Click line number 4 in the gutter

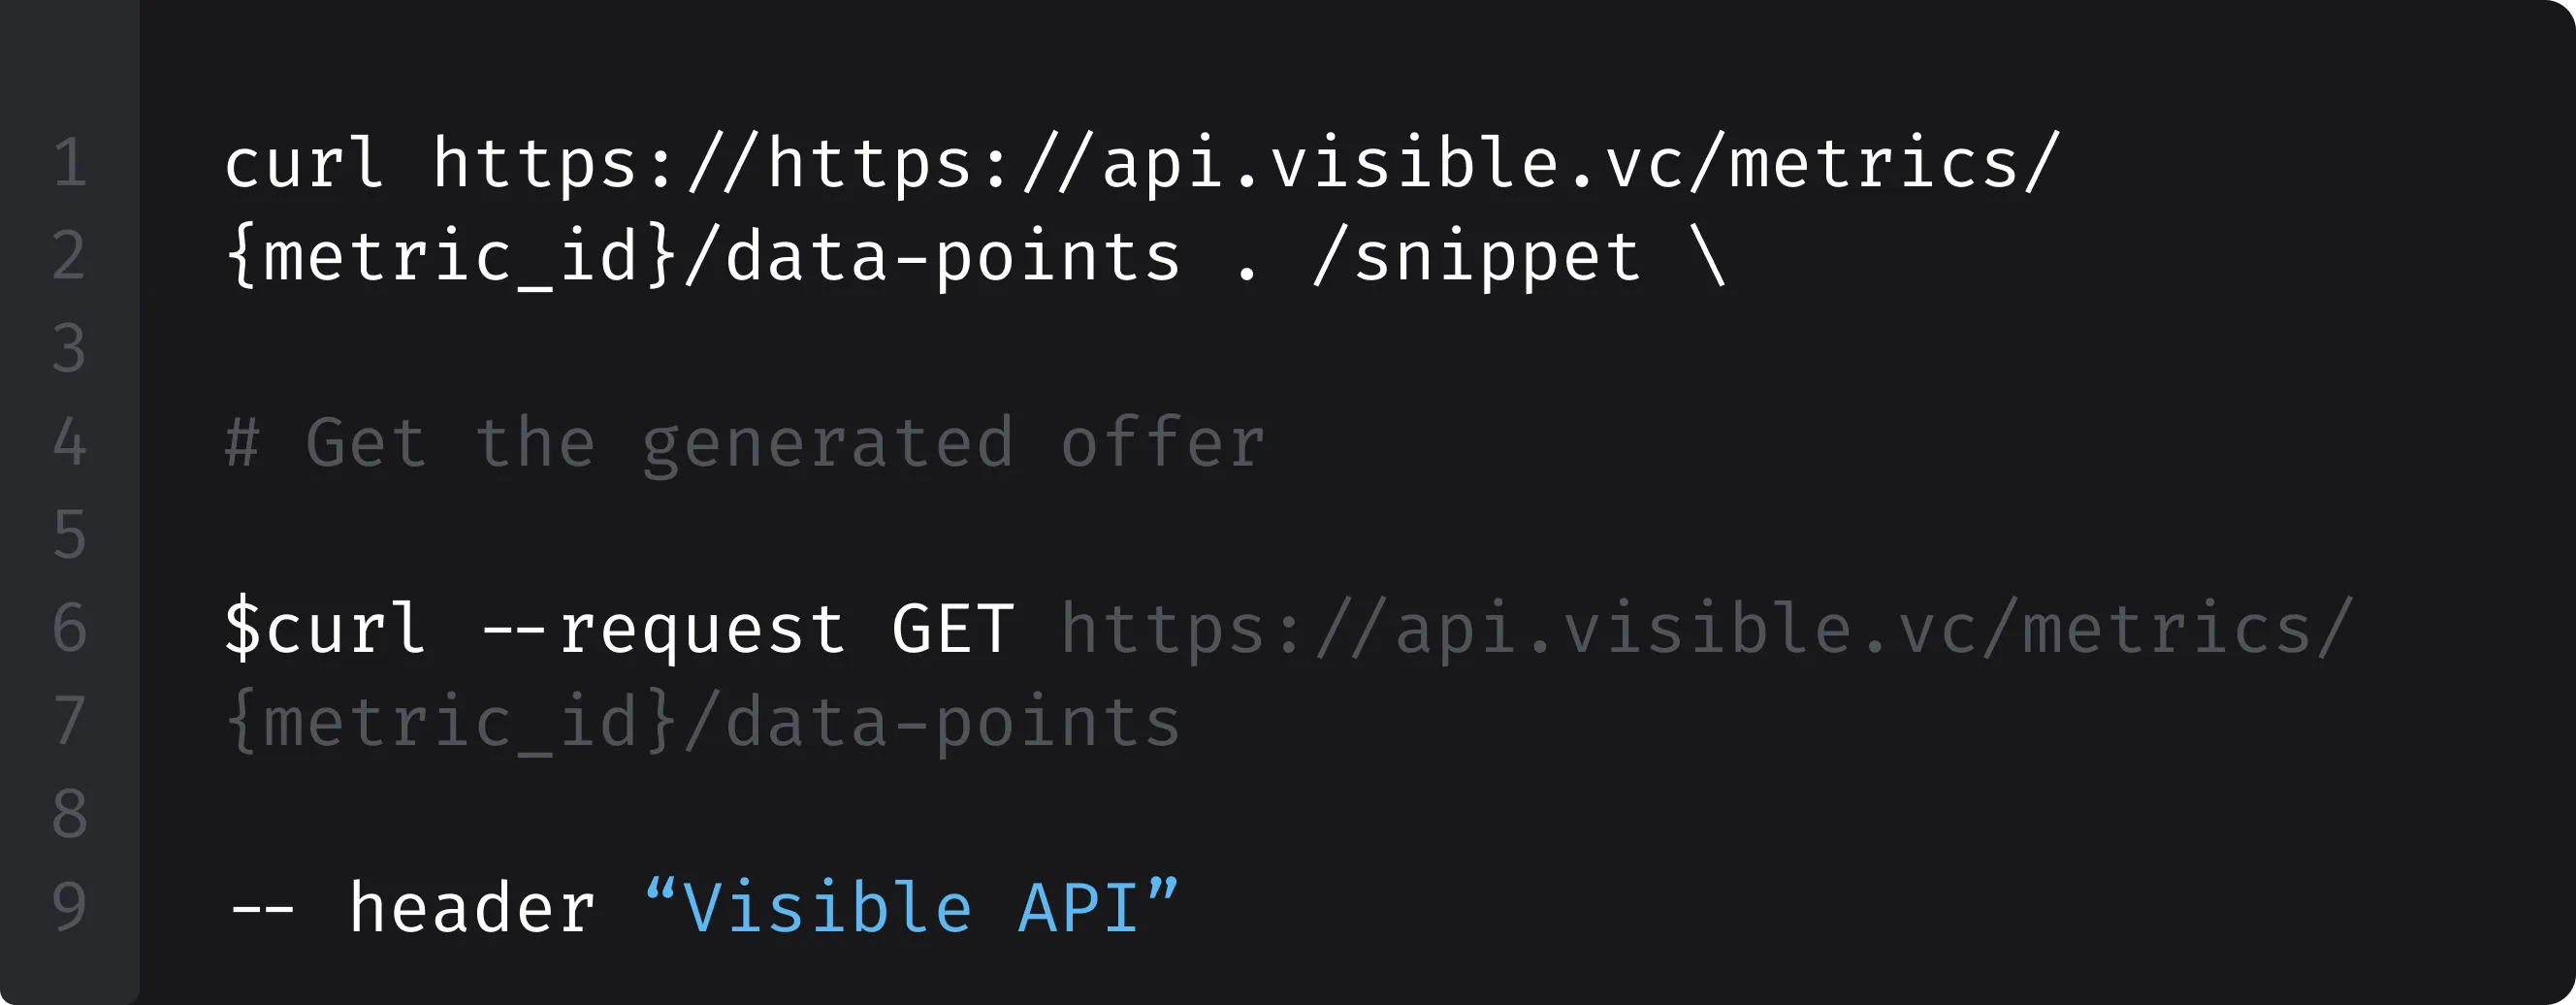tap(70, 442)
